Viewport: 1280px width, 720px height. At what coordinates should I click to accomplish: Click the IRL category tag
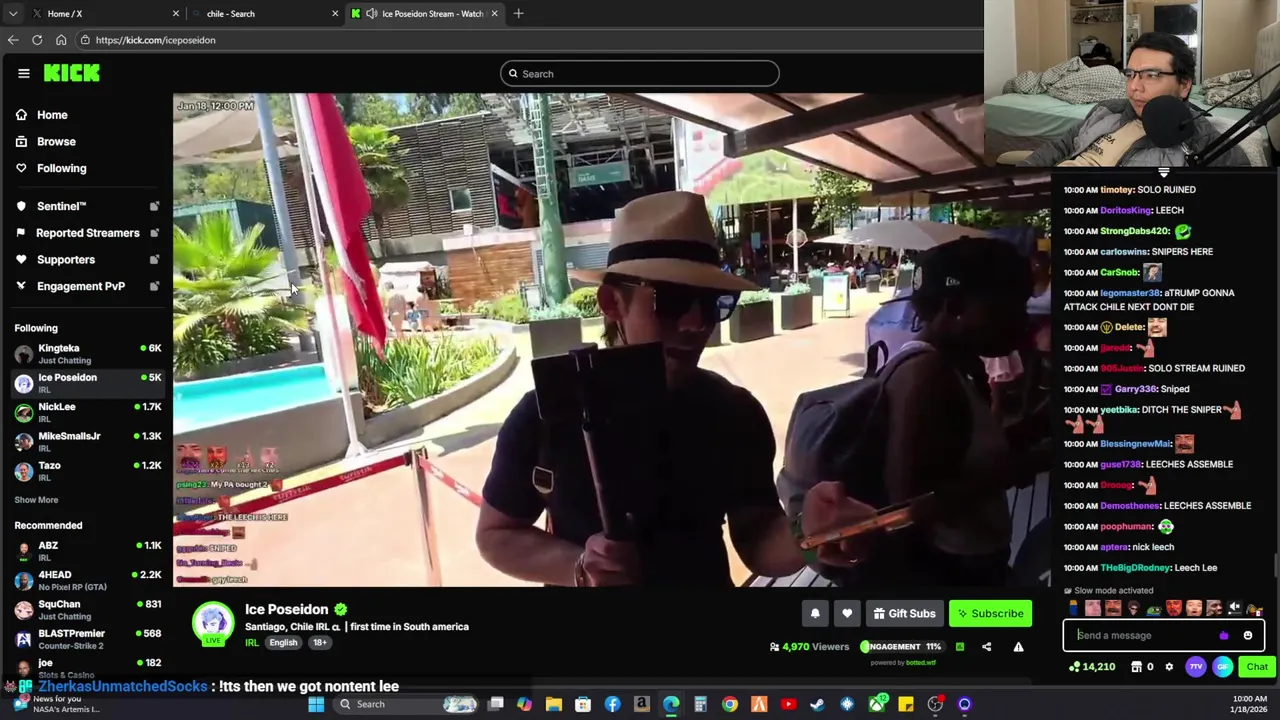pos(252,643)
